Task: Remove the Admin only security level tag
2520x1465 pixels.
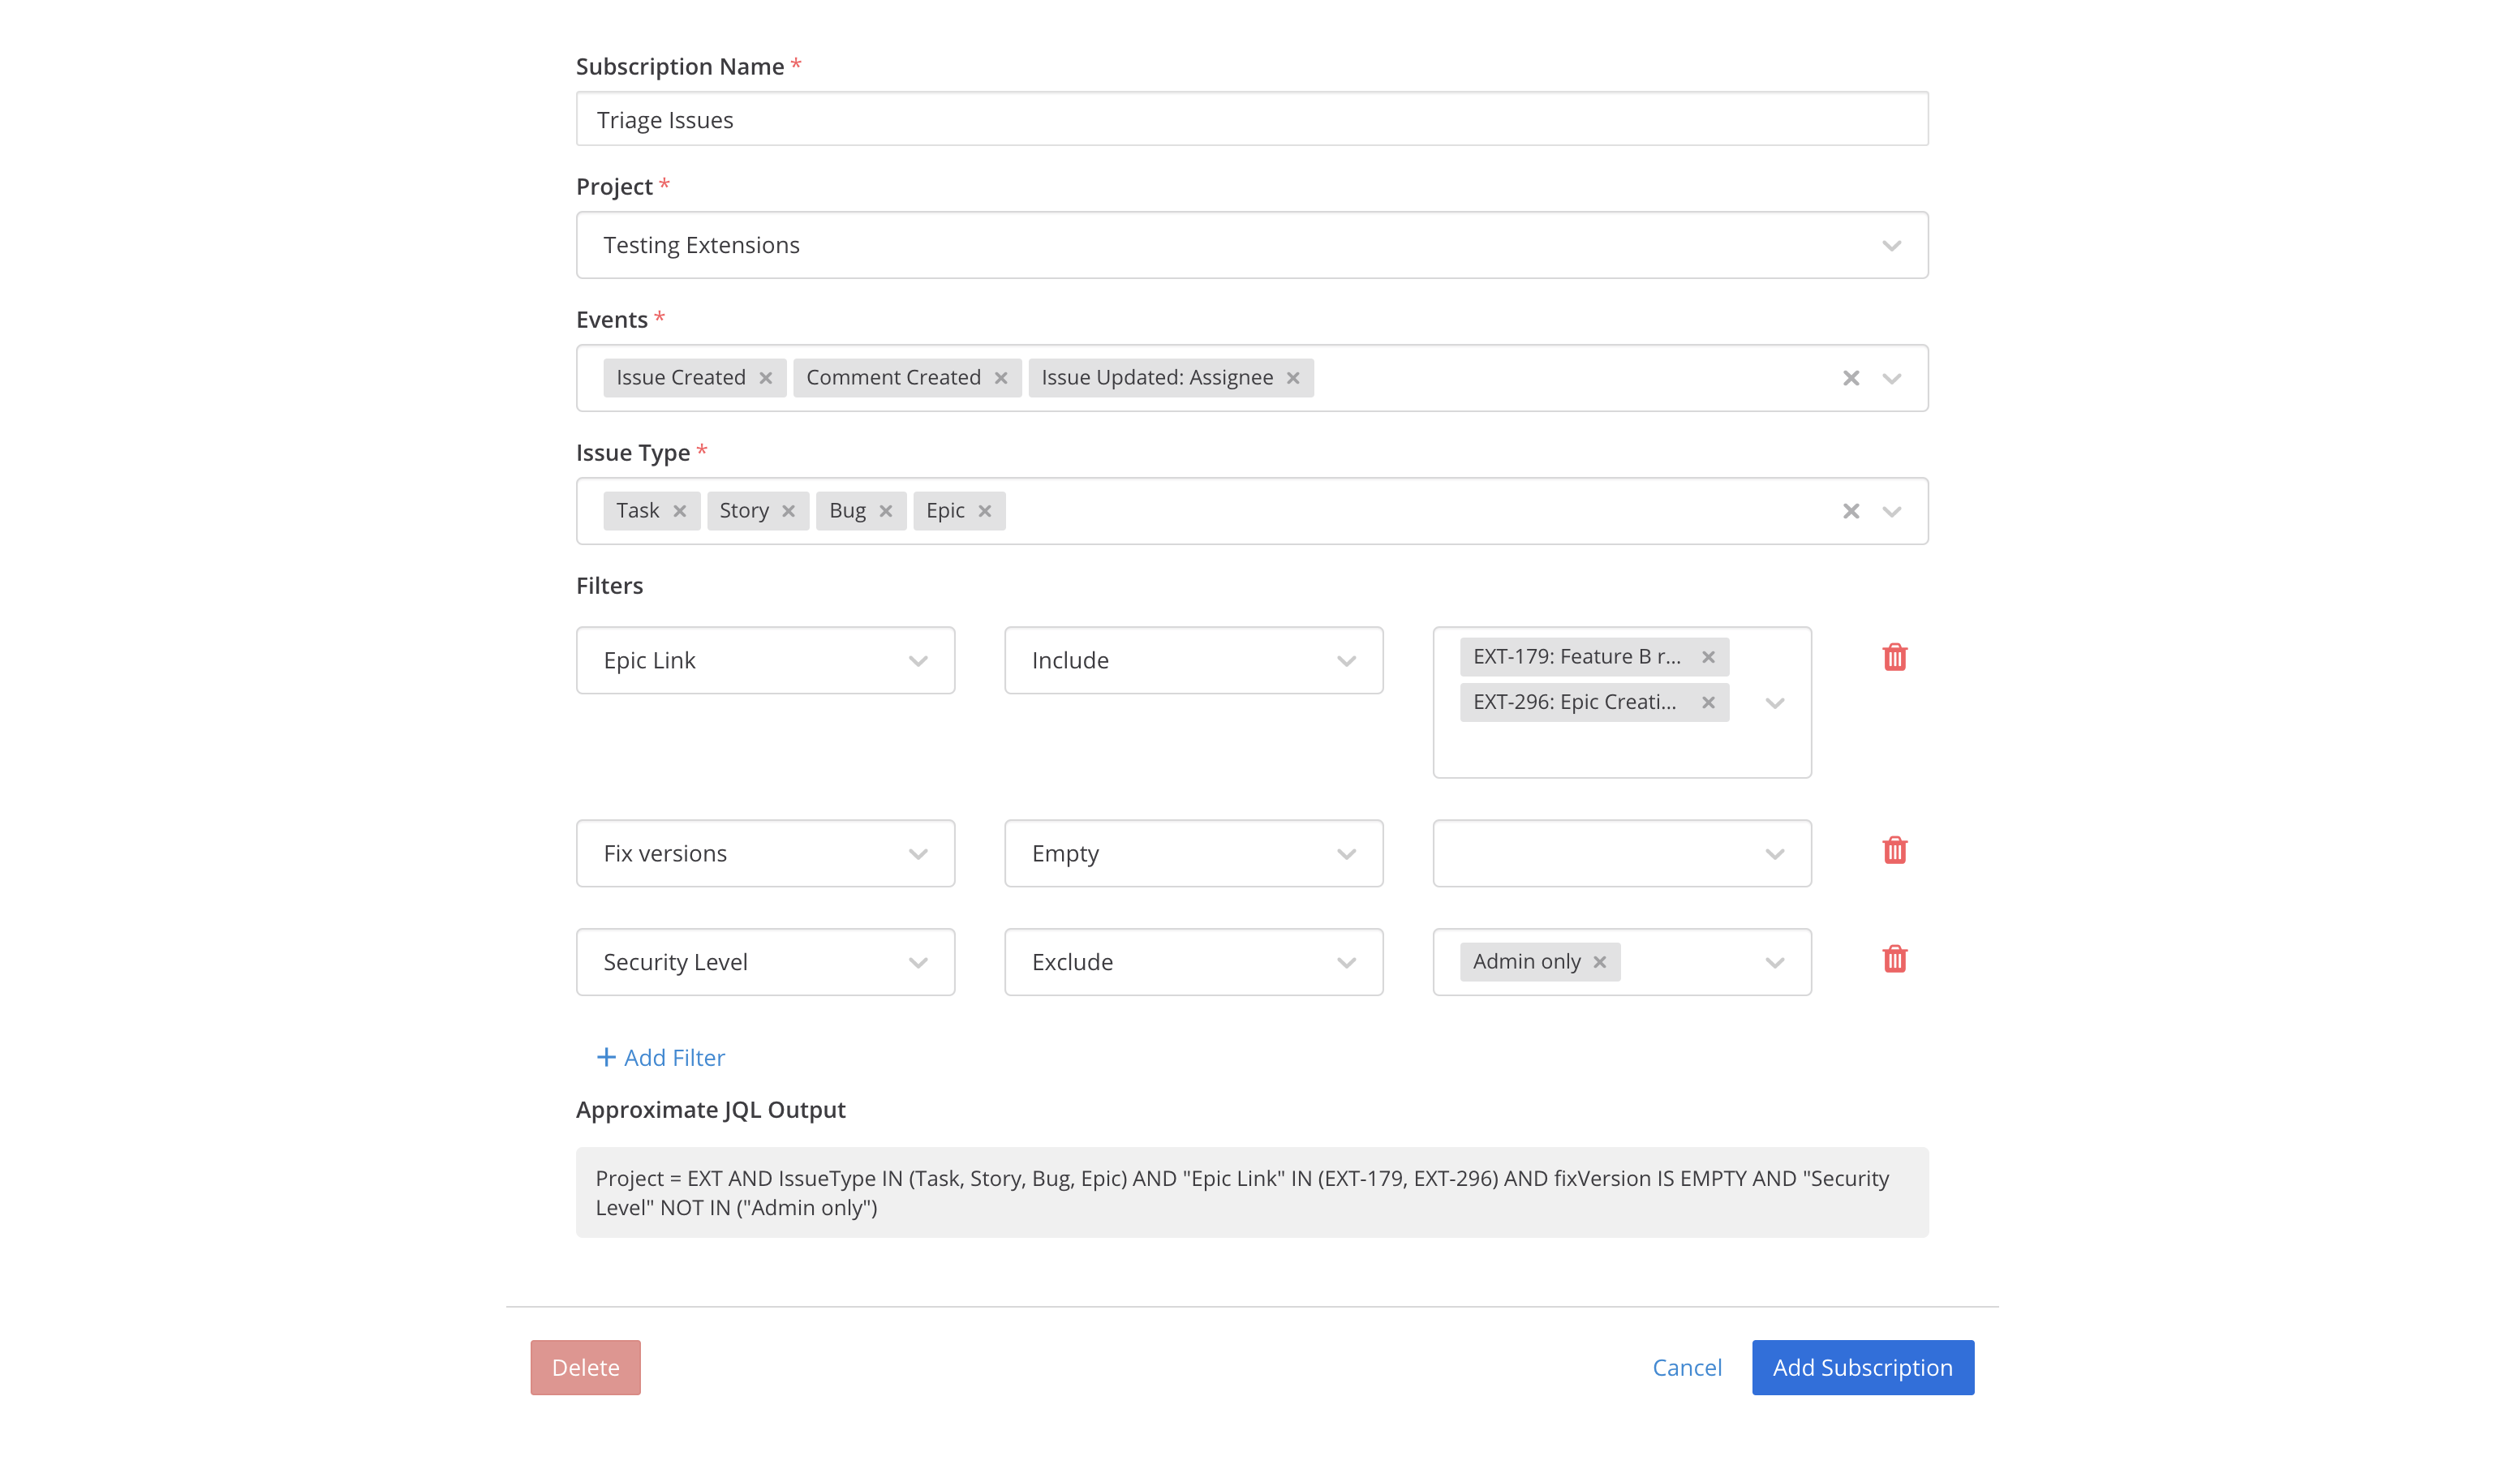Action: [1599, 961]
